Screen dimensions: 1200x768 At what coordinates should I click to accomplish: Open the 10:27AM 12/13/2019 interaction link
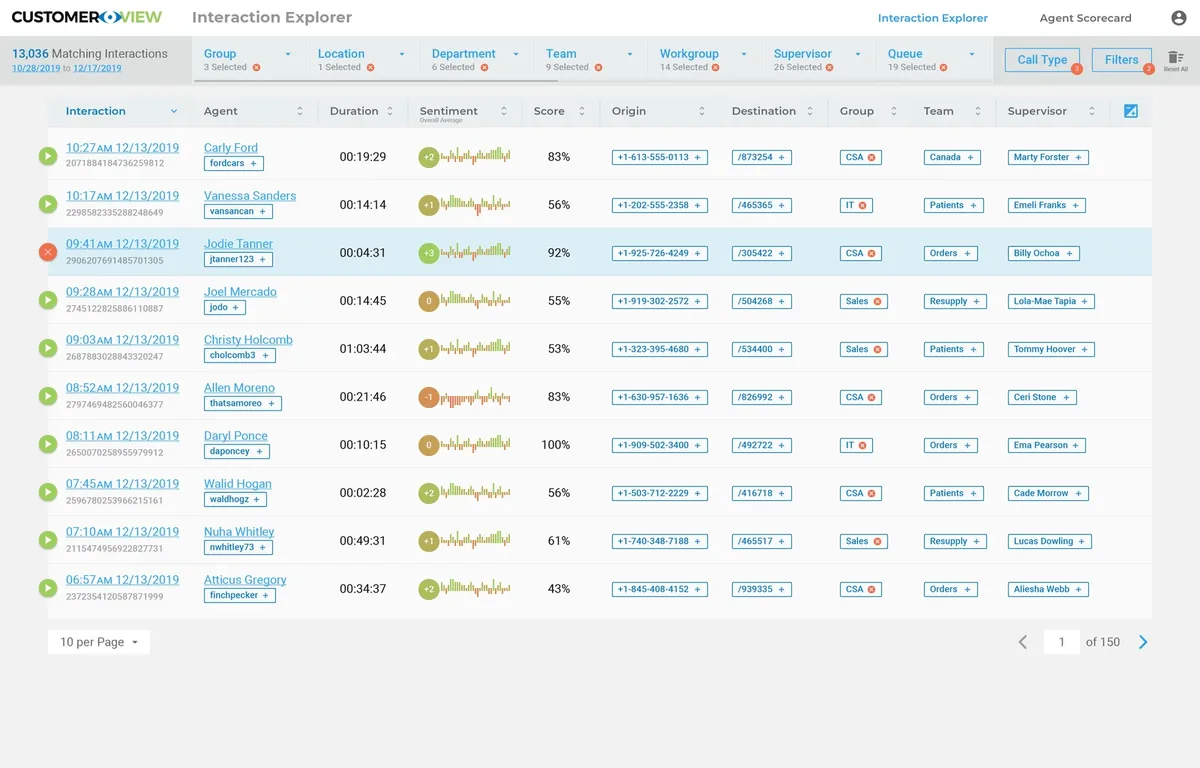point(122,148)
